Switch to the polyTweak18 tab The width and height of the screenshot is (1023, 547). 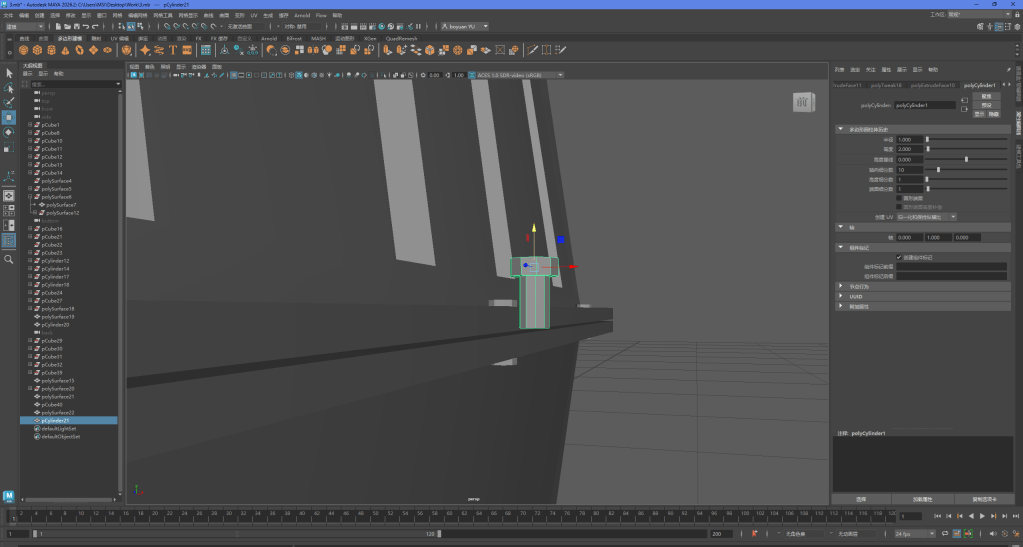pyautogui.click(x=885, y=85)
